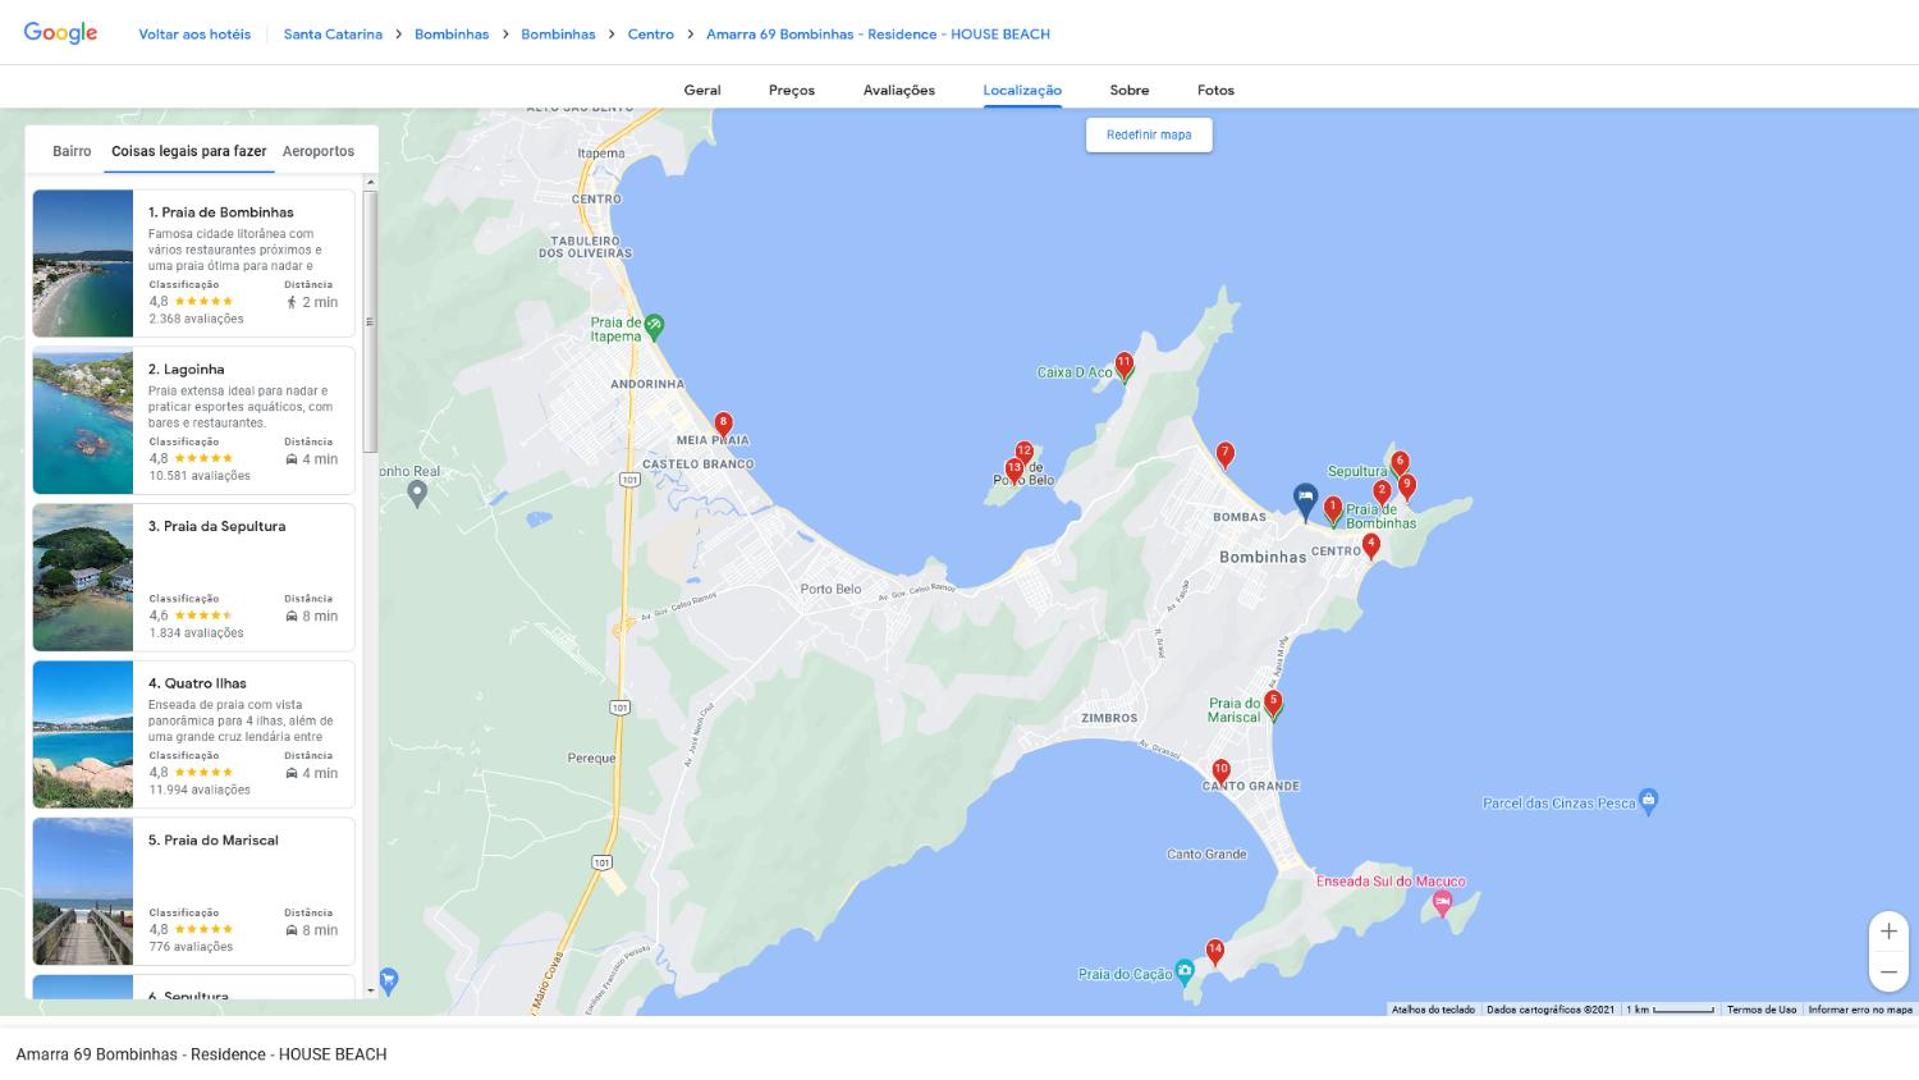Click the blue hotel marker pin
The width and height of the screenshot is (1919, 1080).
coord(1305,500)
